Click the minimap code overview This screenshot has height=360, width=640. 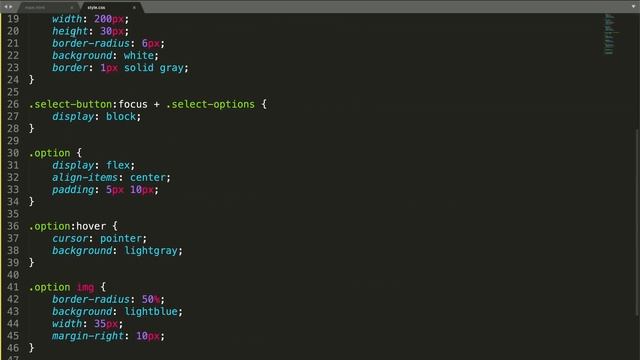[x=610, y=33]
